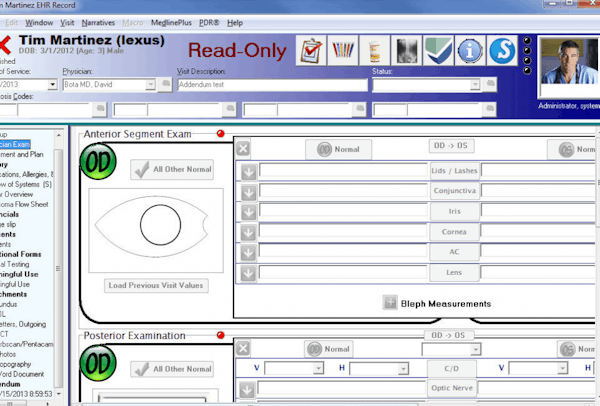The image size is (600, 406).
Task: Click the Visit Description field
Action: 272,85
